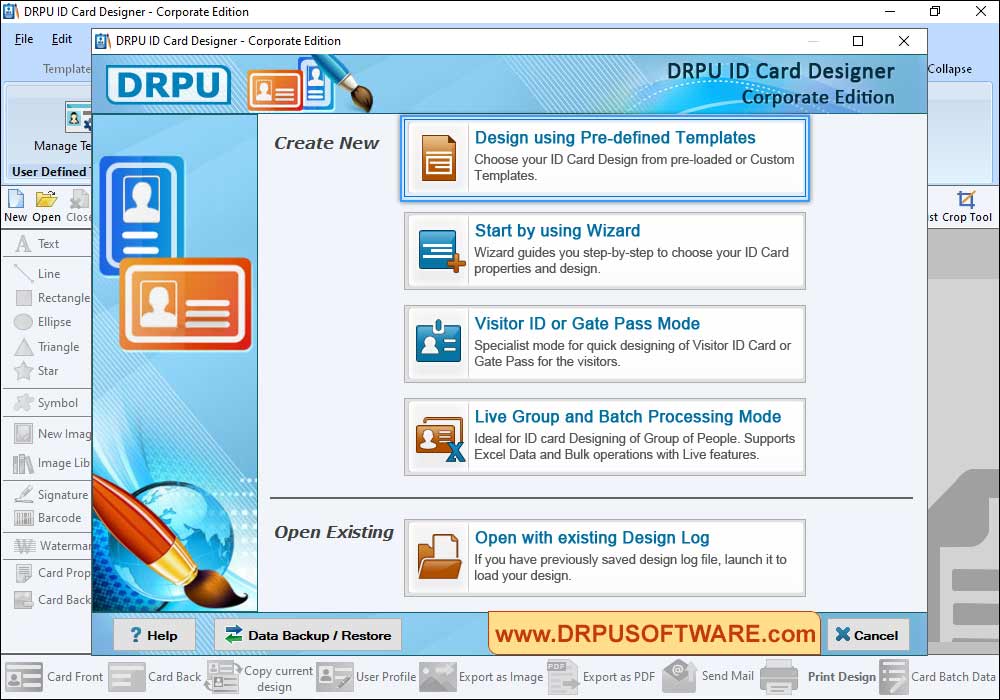
Task: Switch to Card Back in bottom bar
Action: pyautogui.click(x=154, y=677)
